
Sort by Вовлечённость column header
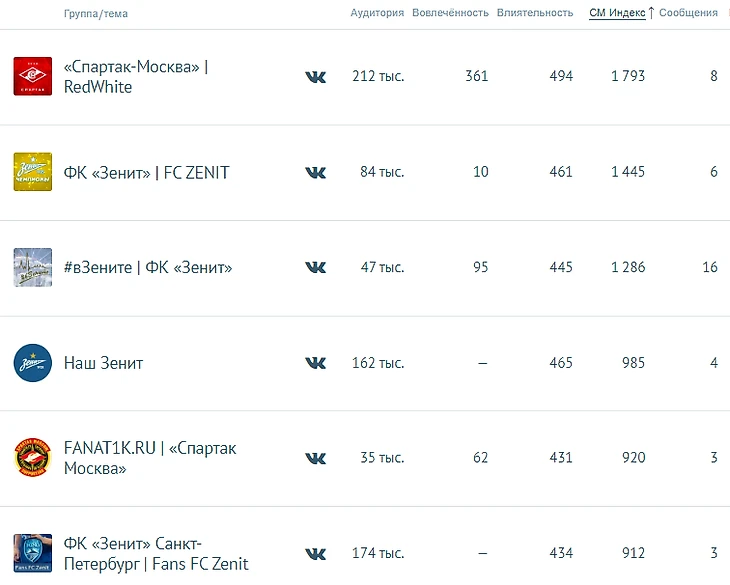[x=450, y=13]
